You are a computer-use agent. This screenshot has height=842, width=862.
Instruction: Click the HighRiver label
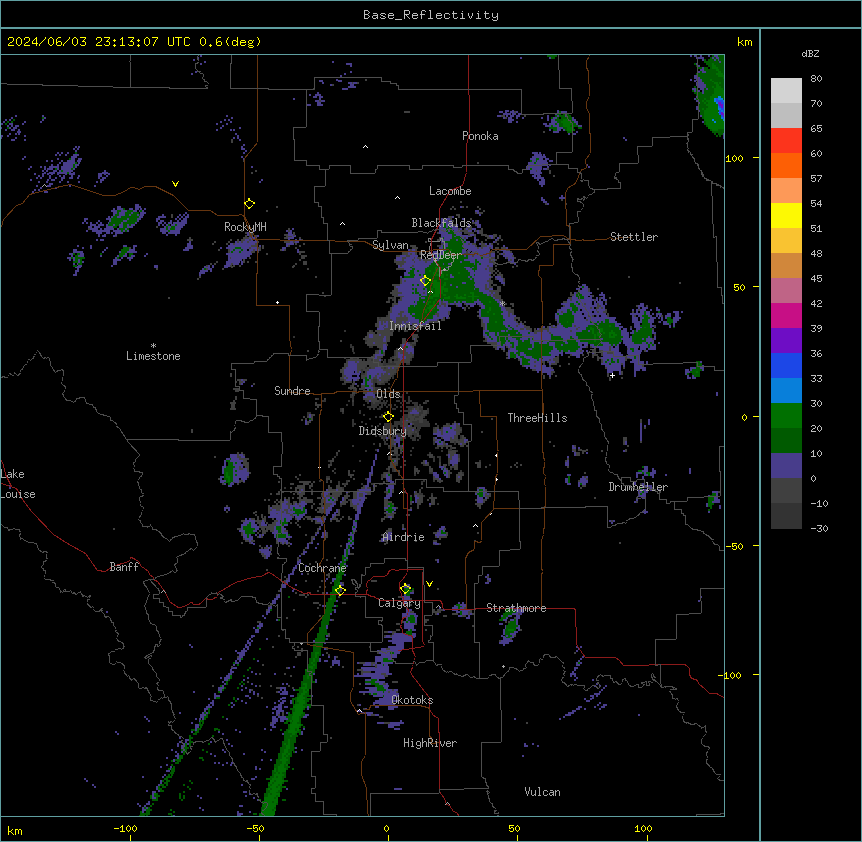pyautogui.click(x=430, y=743)
